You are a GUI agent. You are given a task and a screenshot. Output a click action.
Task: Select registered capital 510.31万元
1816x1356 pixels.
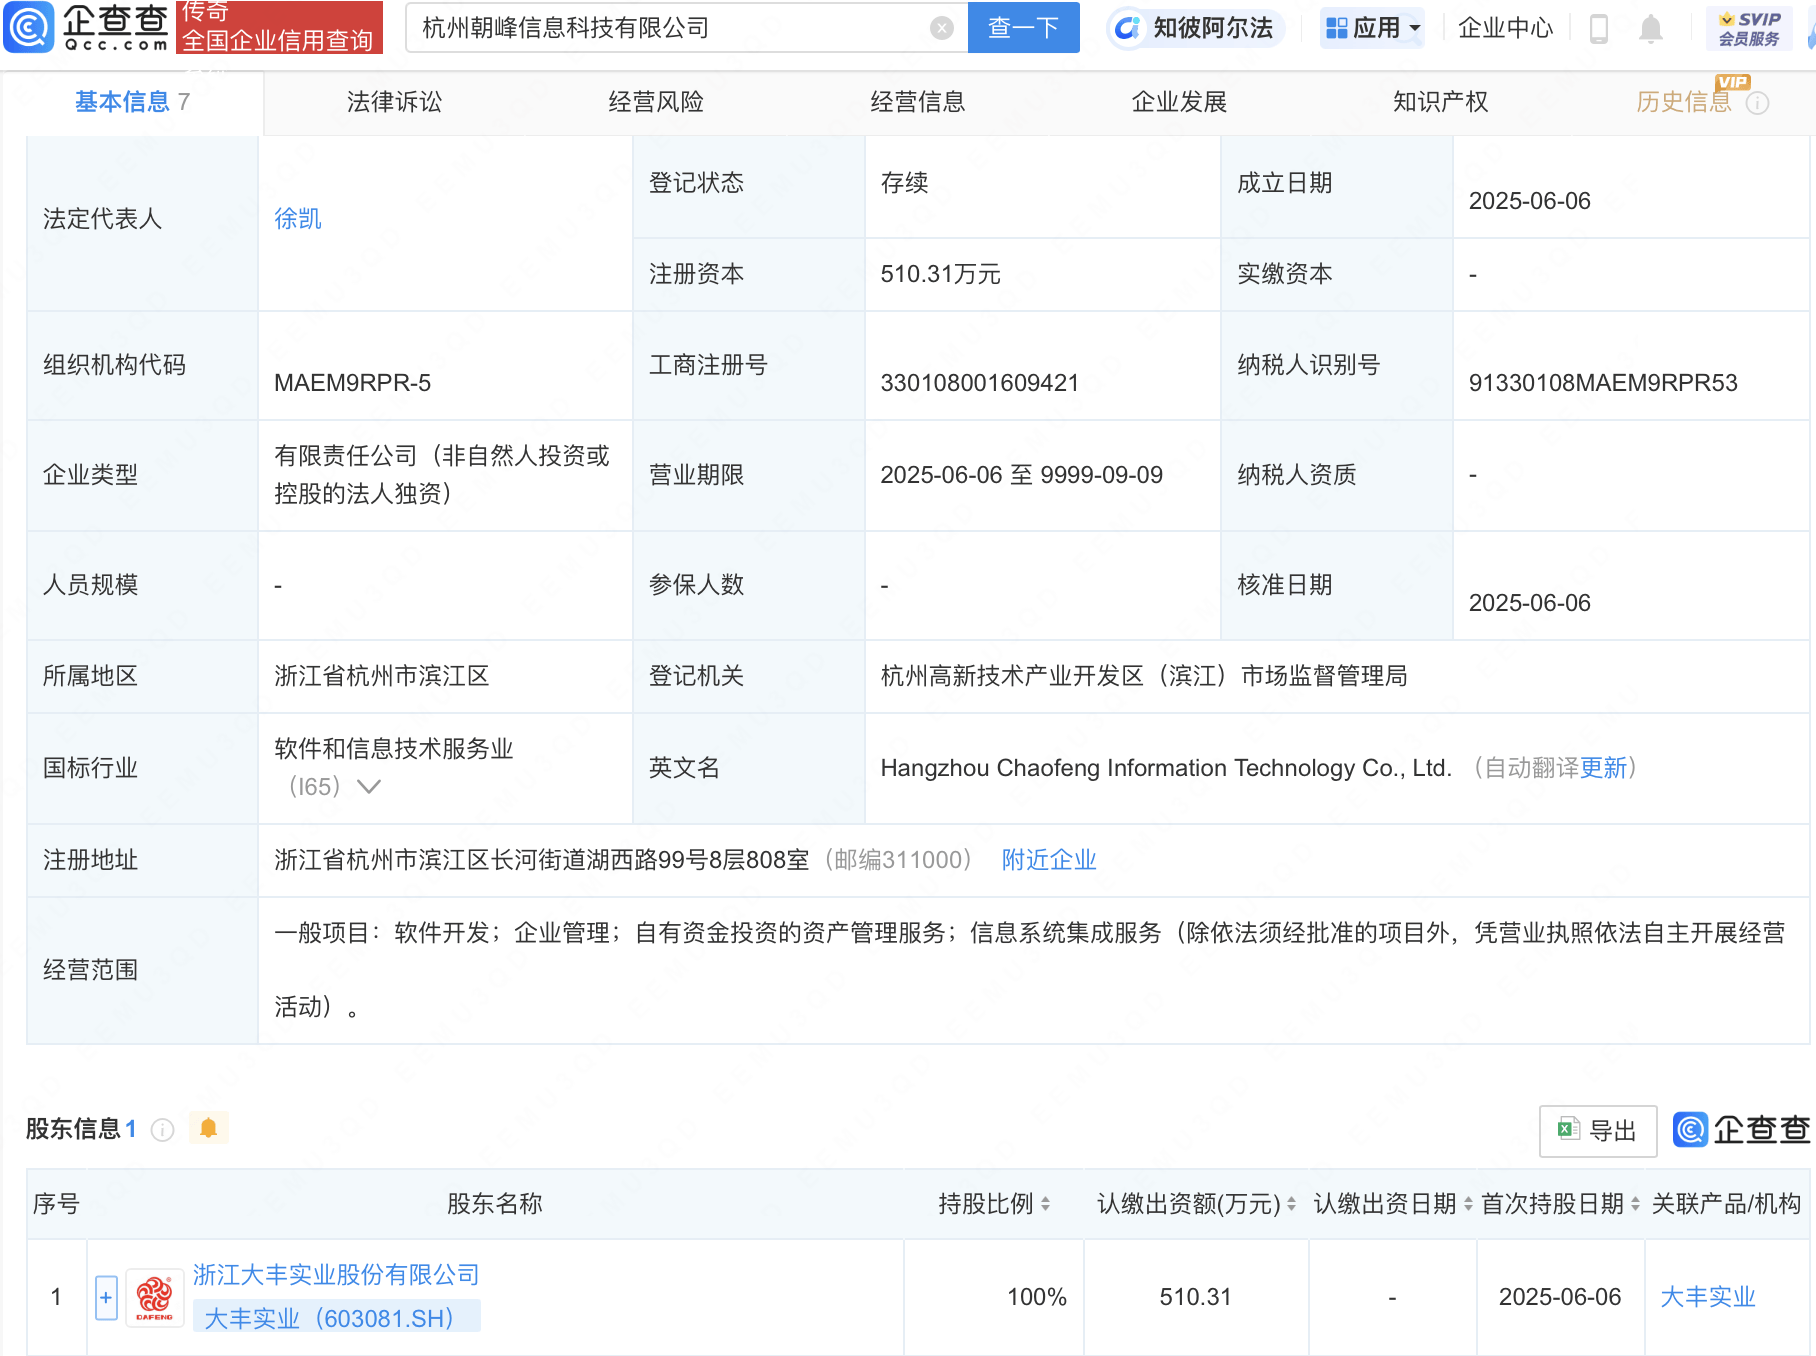coord(940,274)
